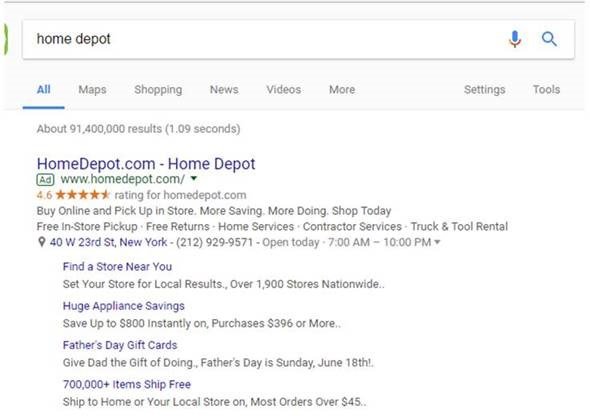
Task: Switch to the Maps tab
Action: pos(92,90)
